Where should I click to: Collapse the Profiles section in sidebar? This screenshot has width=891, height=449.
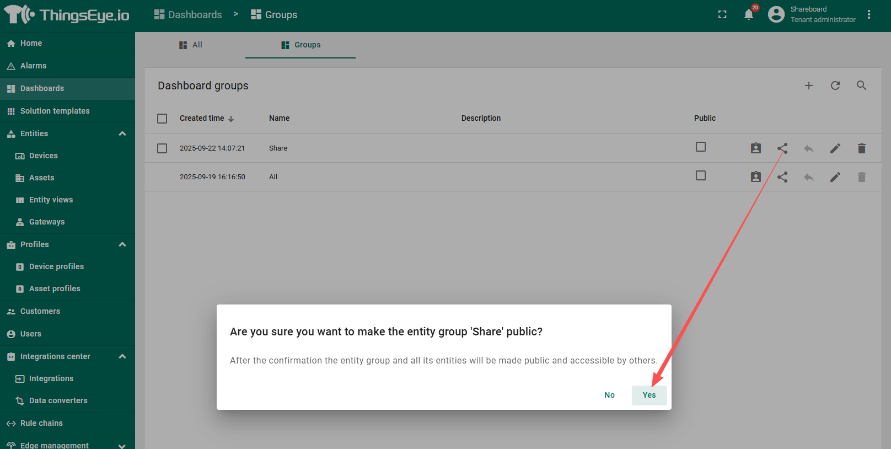122,244
